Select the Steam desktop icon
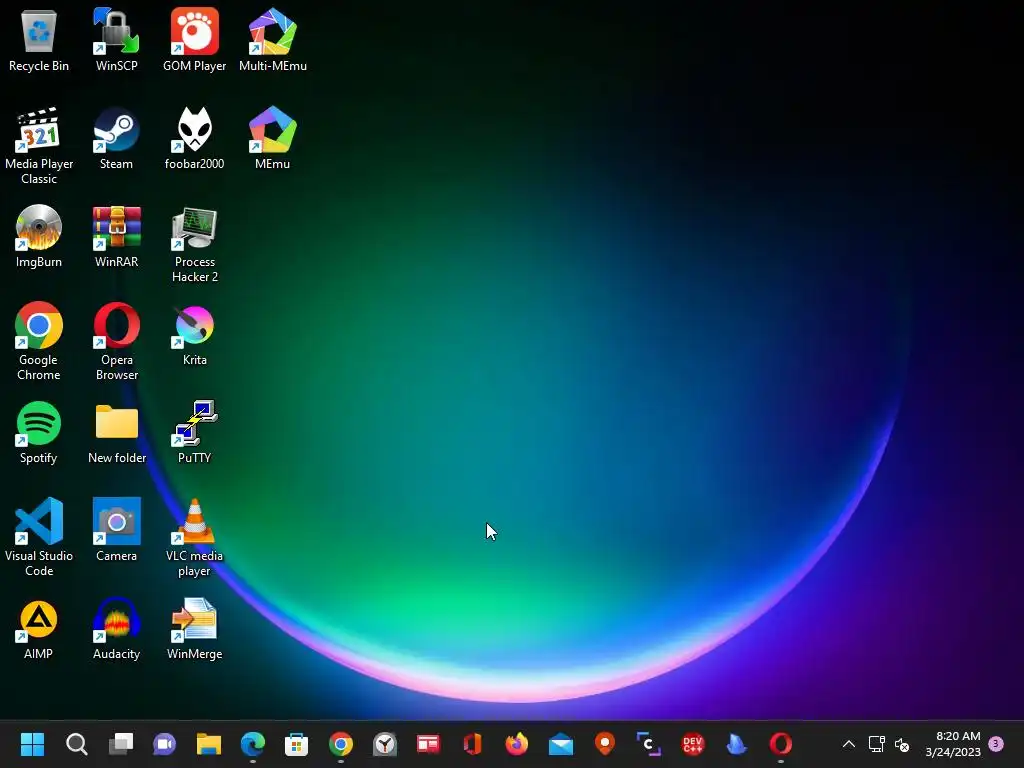The image size is (1024, 768). (116, 138)
